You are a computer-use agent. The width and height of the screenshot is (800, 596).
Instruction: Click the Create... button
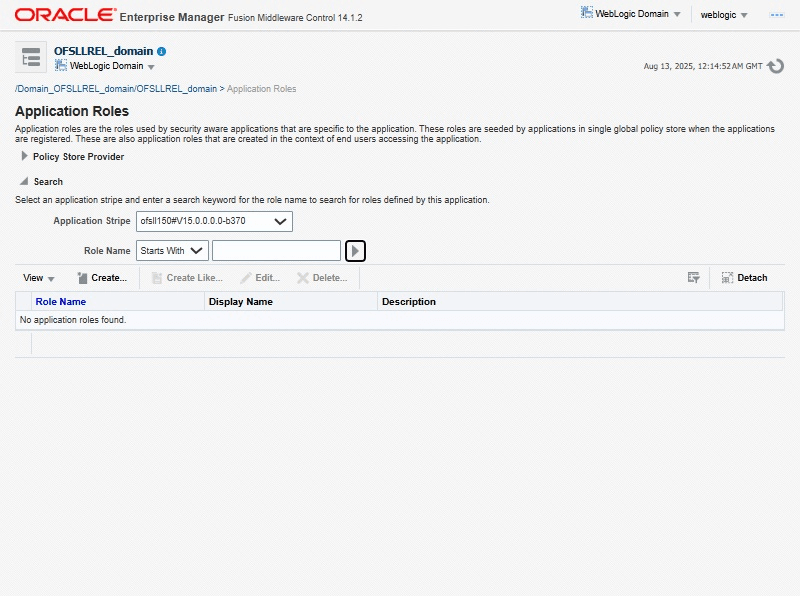click(x=102, y=278)
